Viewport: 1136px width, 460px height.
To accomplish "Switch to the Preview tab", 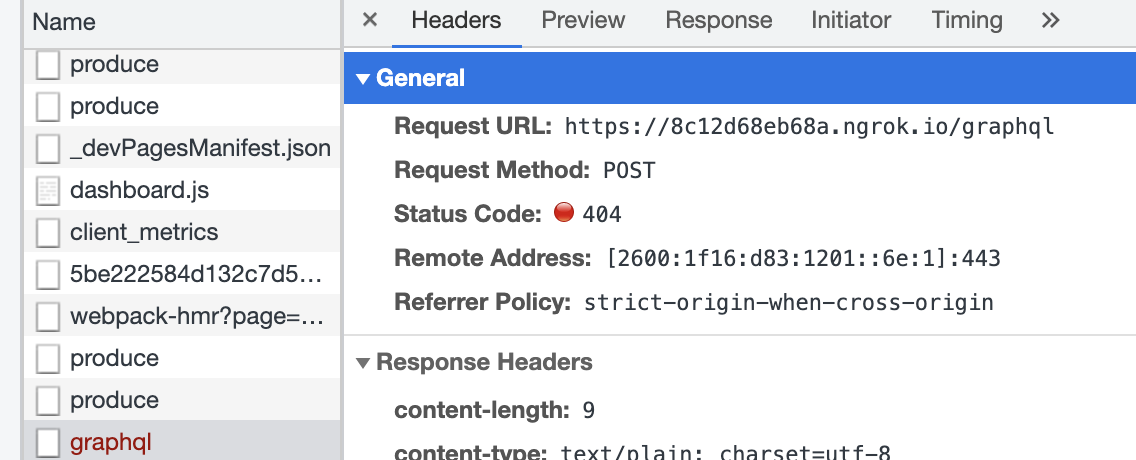I will click(x=583, y=20).
